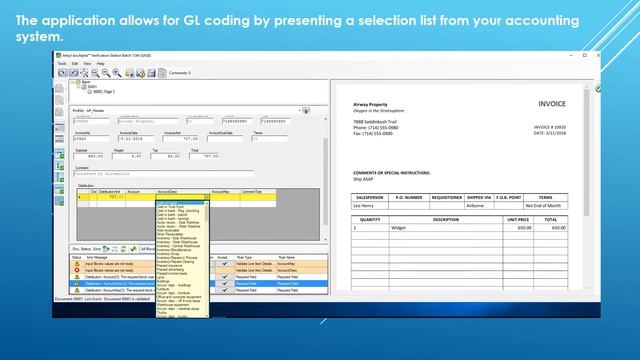
Task: Open the AccountDesc cell dropdown arrow
Action: [207, 197]
